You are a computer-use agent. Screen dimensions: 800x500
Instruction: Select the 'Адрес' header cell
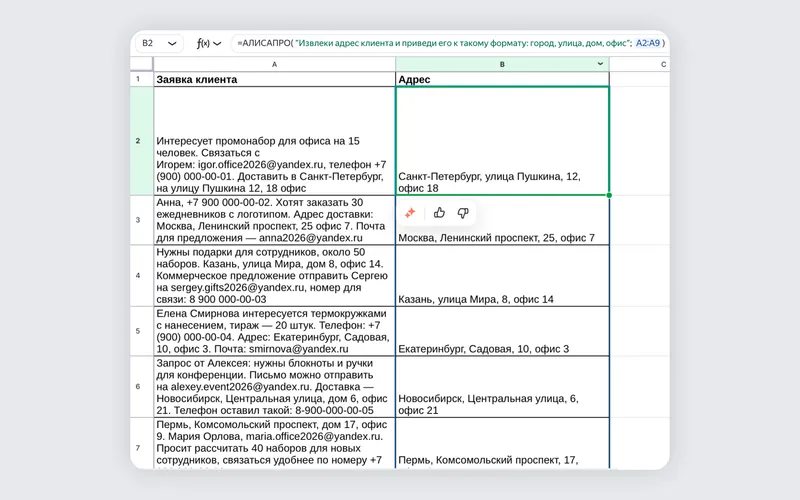coord(502,79)
